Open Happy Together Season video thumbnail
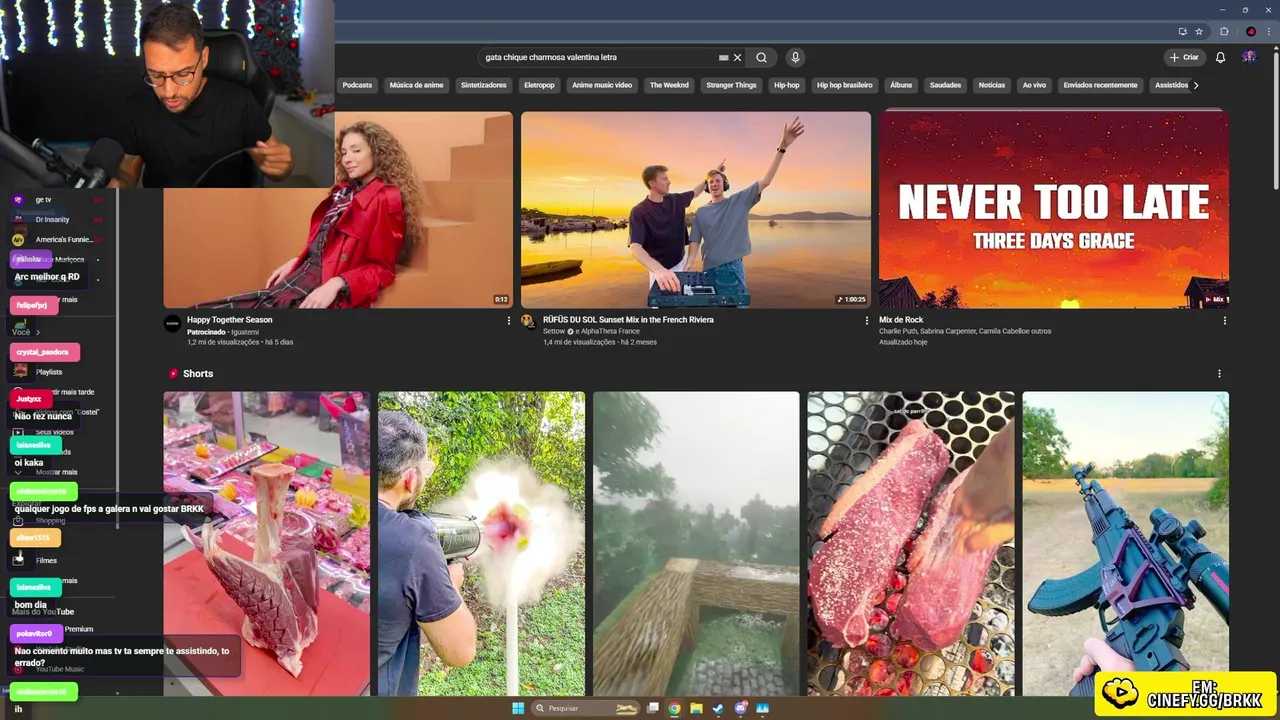The width and height of the screenshot is (1280, 720). pyautogui.click(x=424, y=209)
